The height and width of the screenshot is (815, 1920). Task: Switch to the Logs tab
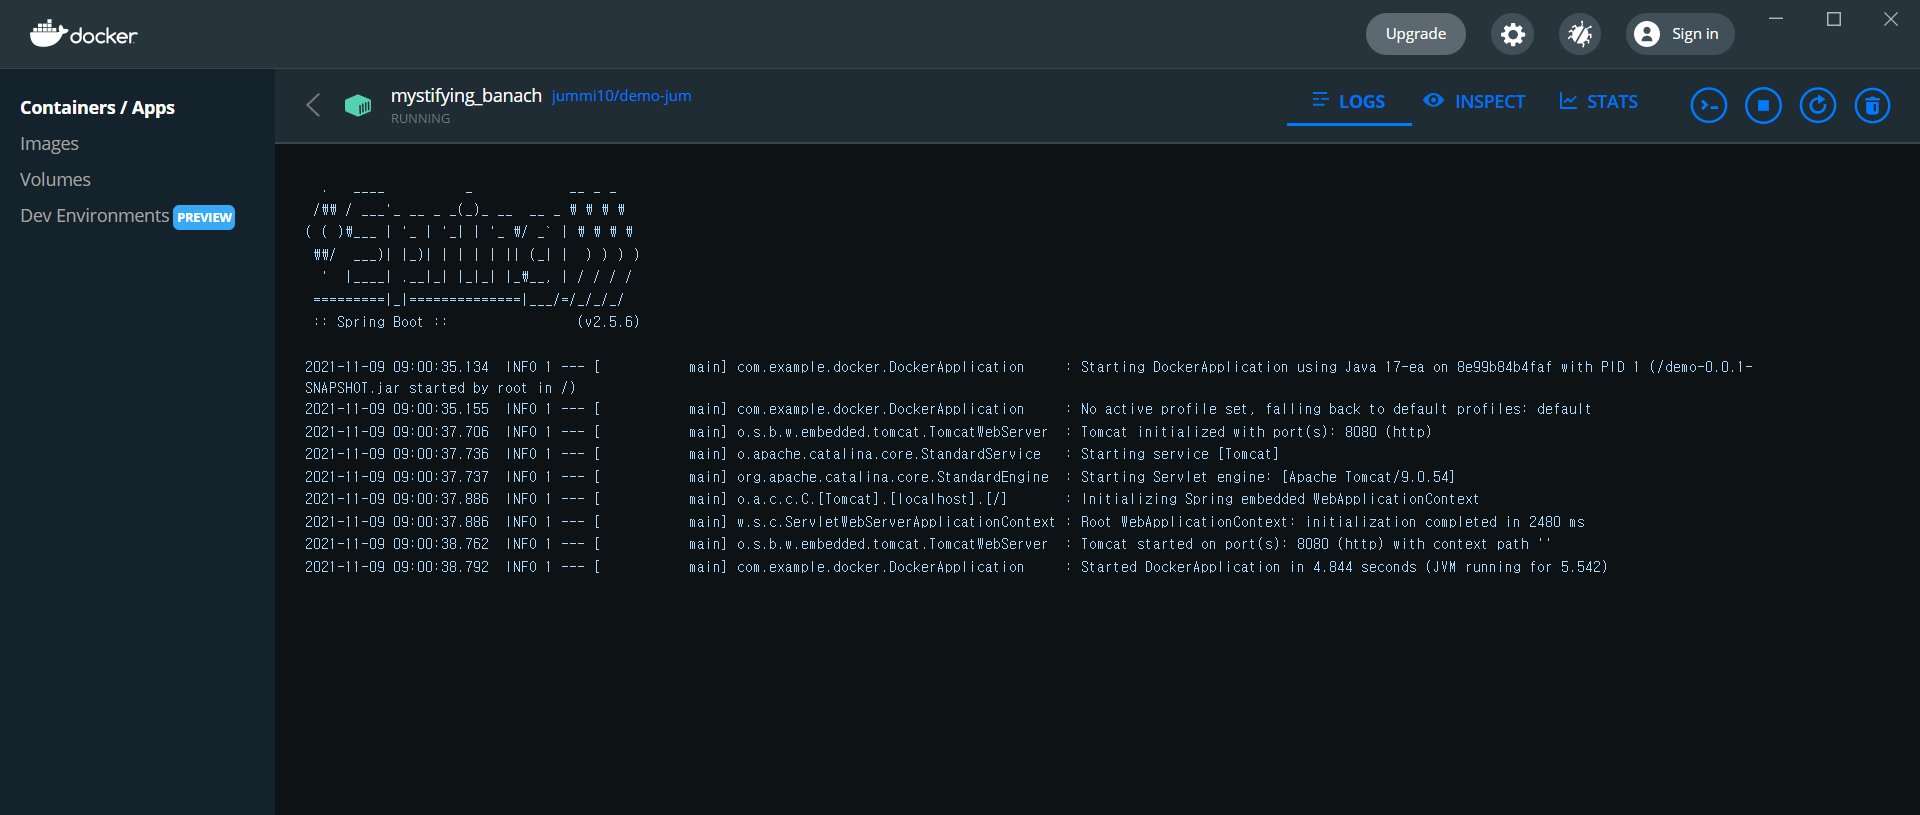(1349, 101)
